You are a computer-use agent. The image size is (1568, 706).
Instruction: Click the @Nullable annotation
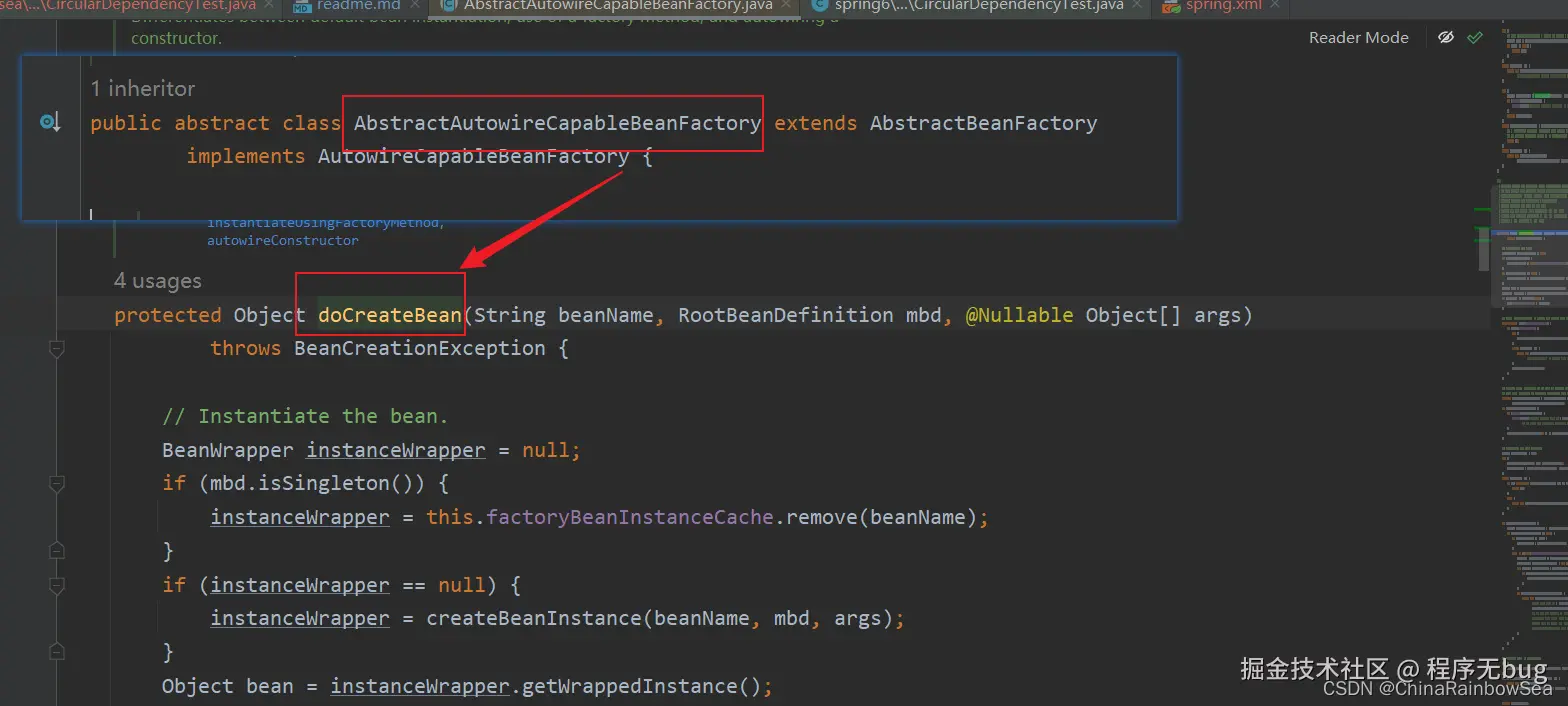pyautogui.click(x=1019, y=315)
